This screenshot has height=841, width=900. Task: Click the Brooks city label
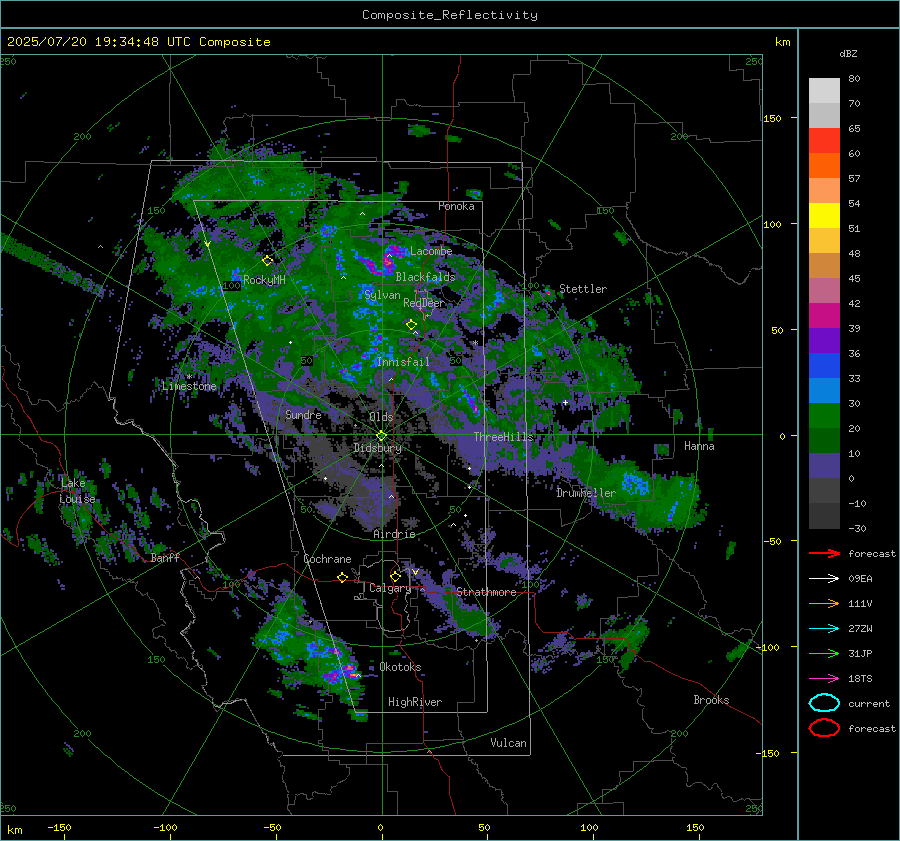tap(711, 700)
